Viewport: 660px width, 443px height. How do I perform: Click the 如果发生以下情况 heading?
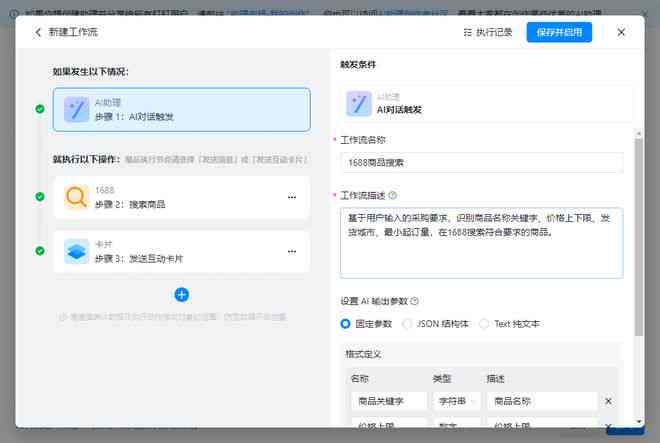[x=90, y=72]
